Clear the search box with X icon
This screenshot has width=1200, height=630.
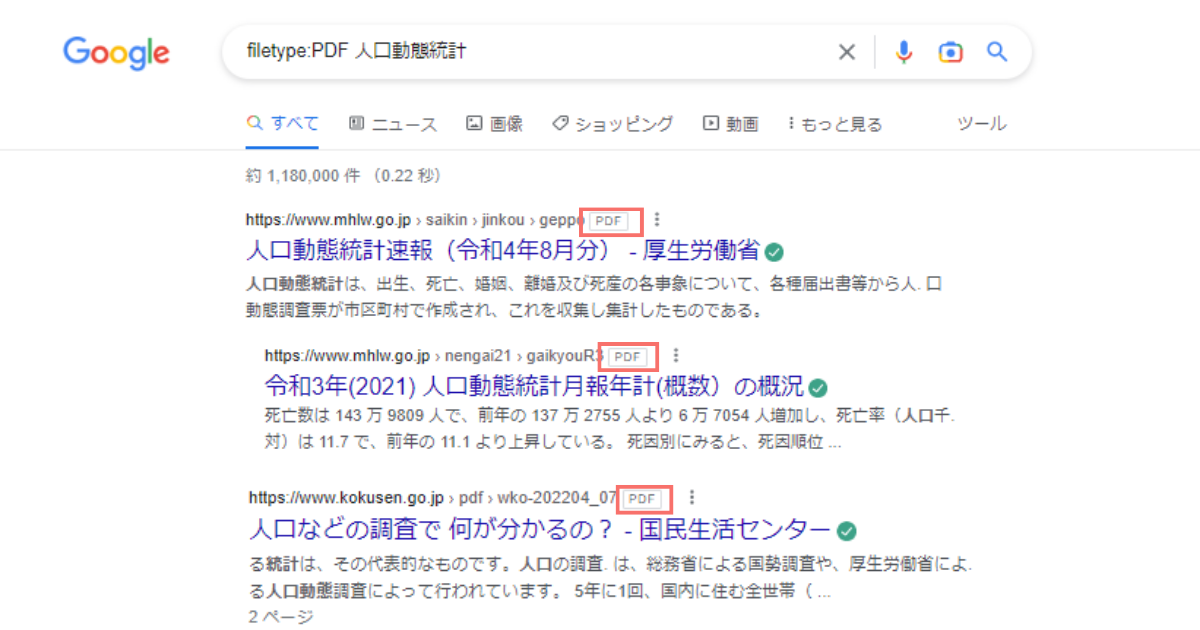pyautogui.click(x=847, y=52)
